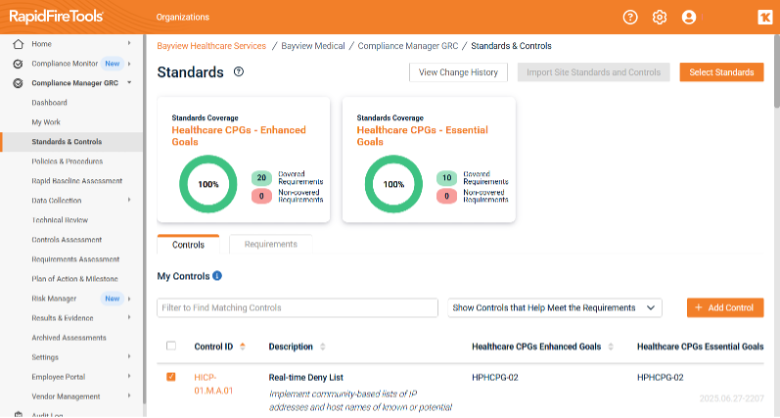Viewport: 780px width, 418px height.
Task: Click the green 20 covered requirements badge
Action: point(261,178)
